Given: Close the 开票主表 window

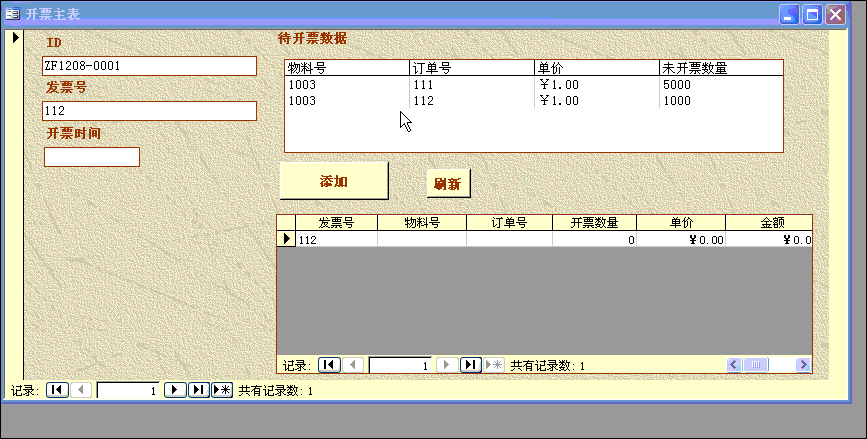Looking at the screenshot, I should pos(836,14).
